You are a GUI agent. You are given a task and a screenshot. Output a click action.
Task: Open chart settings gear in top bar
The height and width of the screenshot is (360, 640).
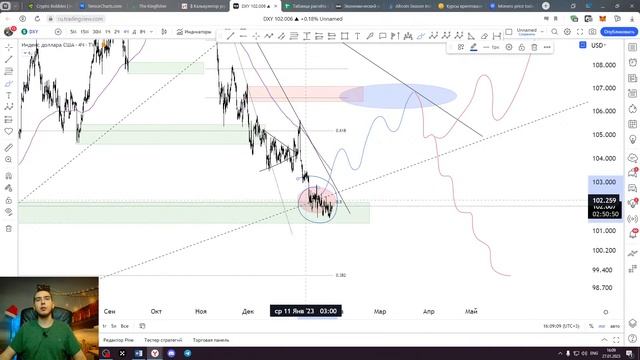(x=567, y=32)
